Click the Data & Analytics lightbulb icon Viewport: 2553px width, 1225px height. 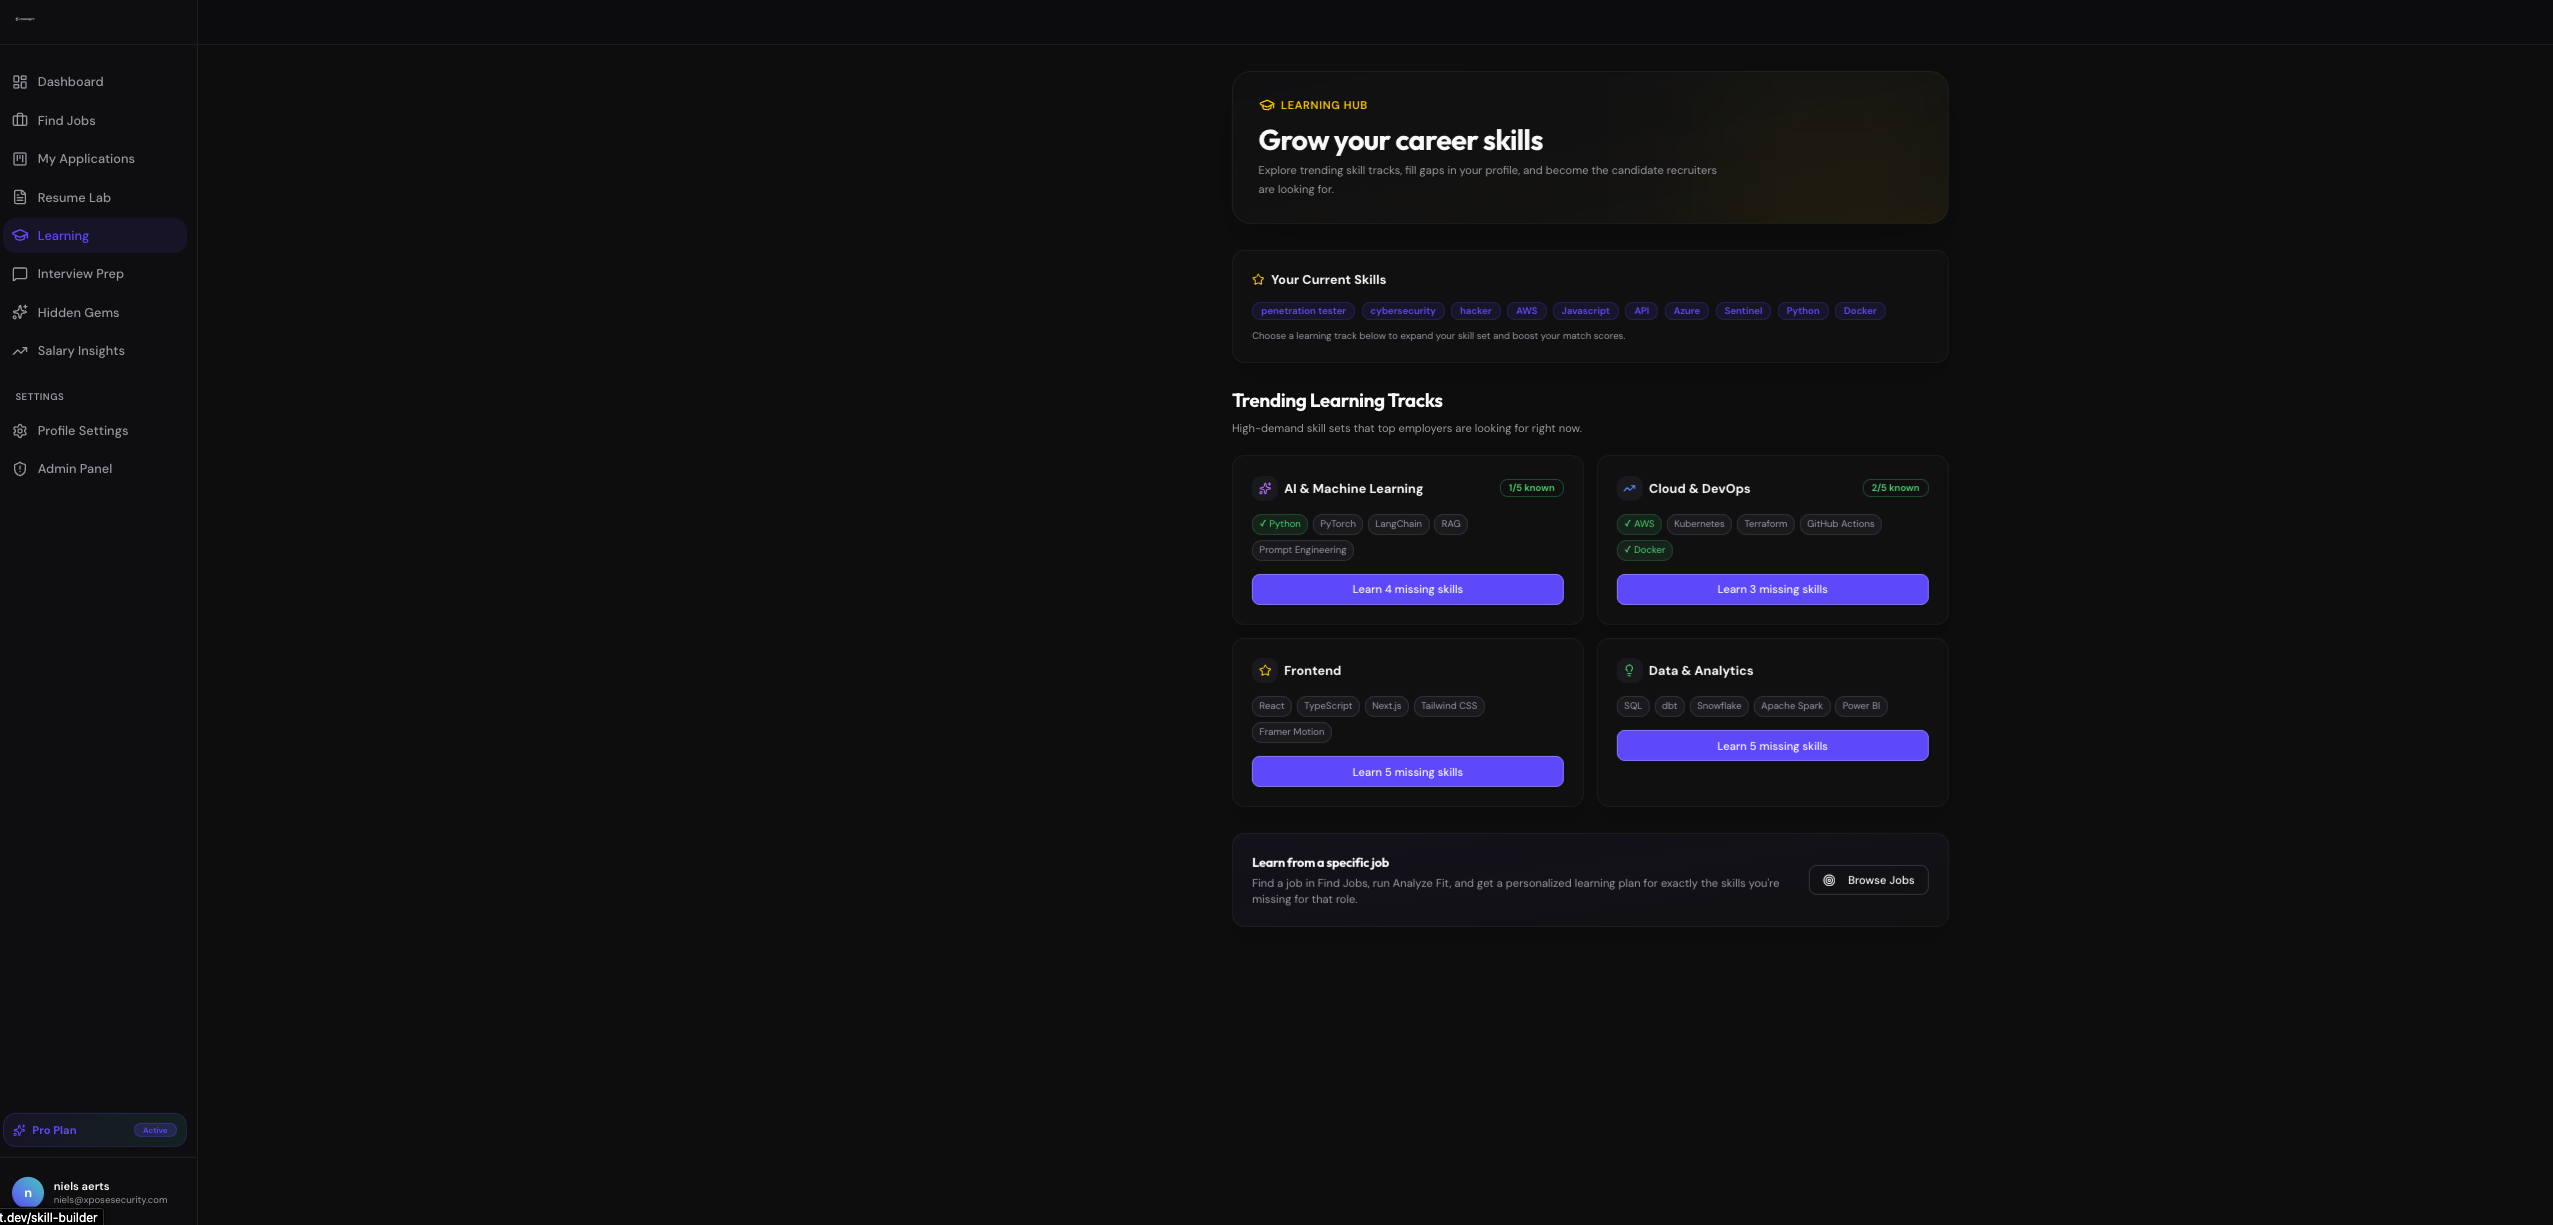1629,671
